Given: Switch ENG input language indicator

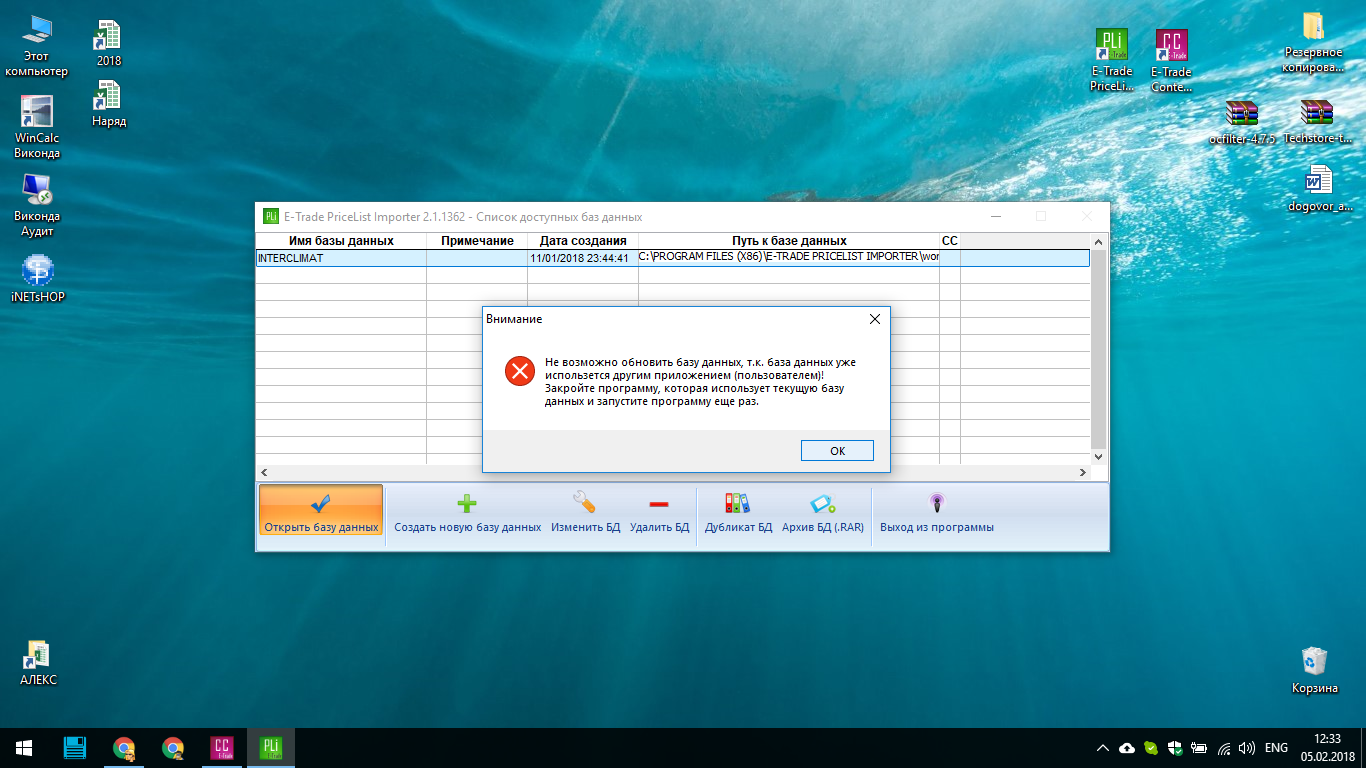Looking at the screenshot, I should pyautogui.click(x=1277, y=747).
